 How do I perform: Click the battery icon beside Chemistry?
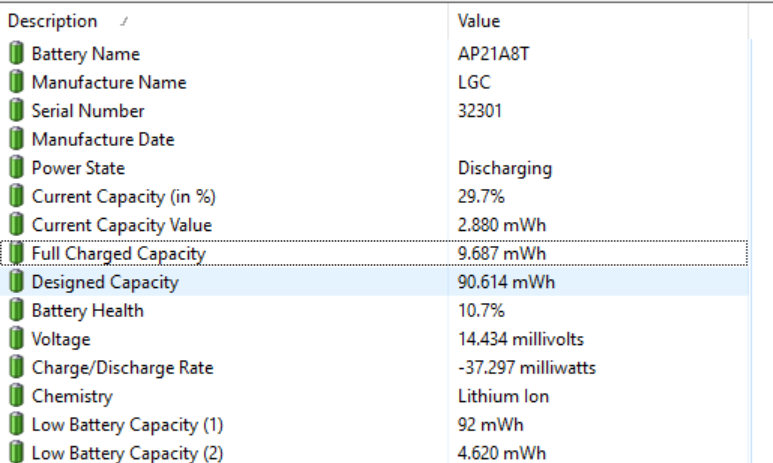coord(16,396)
